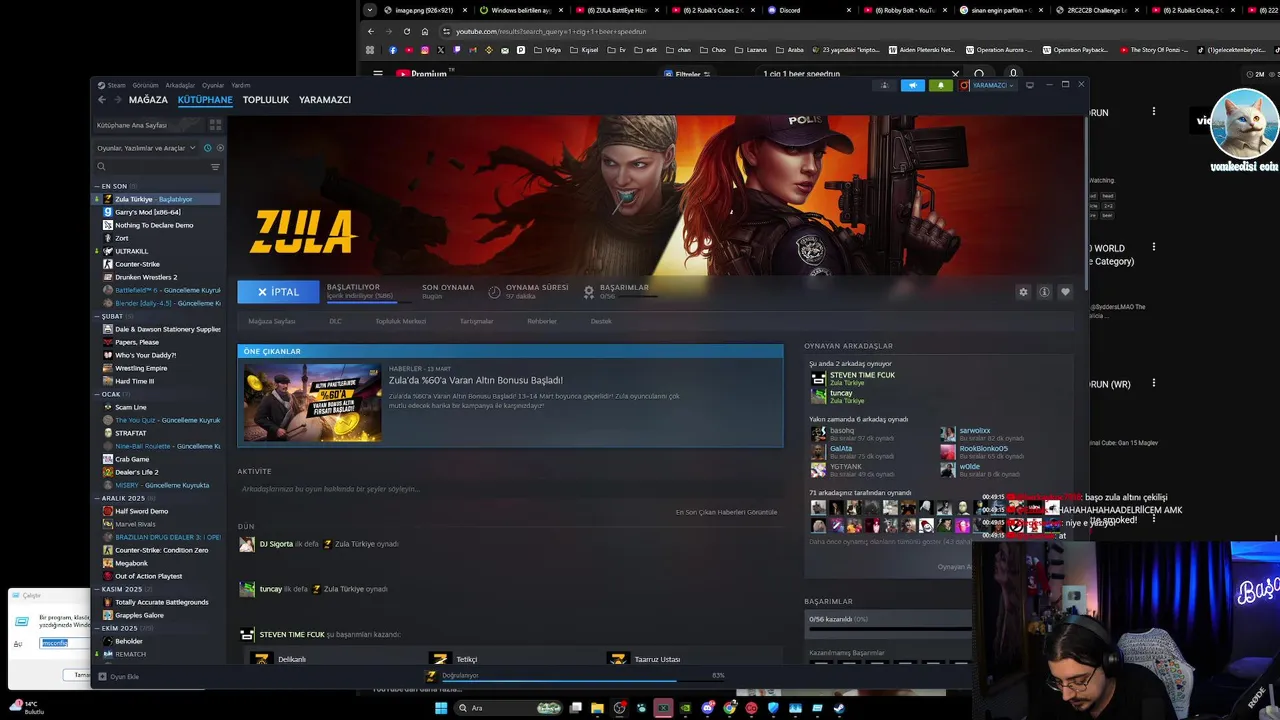Open YARAMAZCI profile tab
1280x720 pixels.
pyautogui.click(x=325, y=100)
